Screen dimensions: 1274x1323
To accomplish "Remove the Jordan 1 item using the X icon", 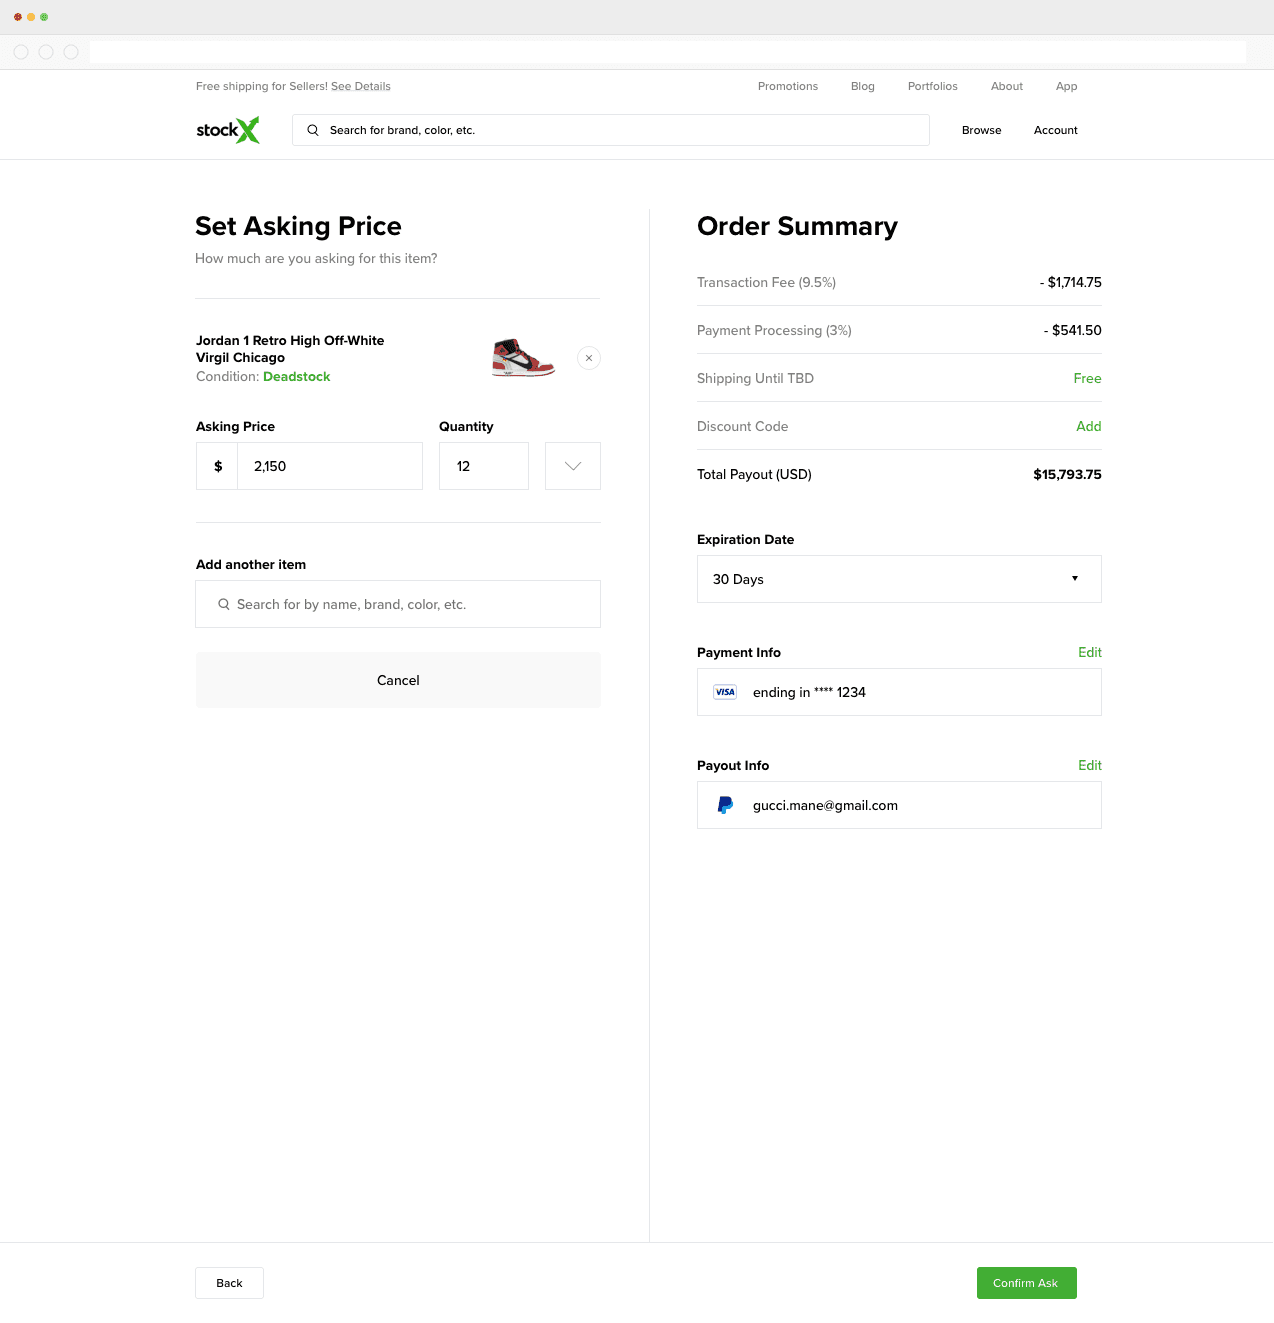I will point(588,358).
